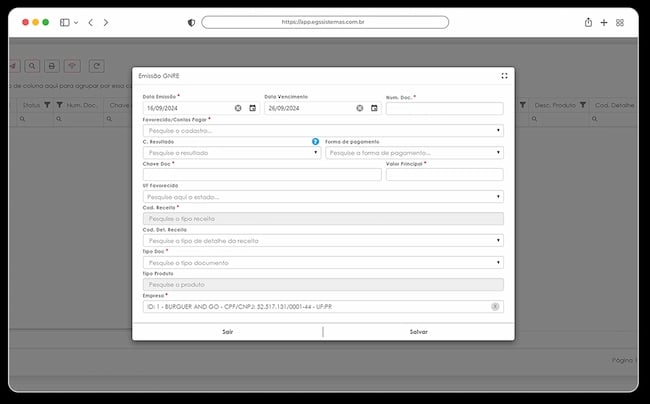The height and width of the screenshot is (404, 650).
Task: Open the browser share icon
Action: click(588, 22)
